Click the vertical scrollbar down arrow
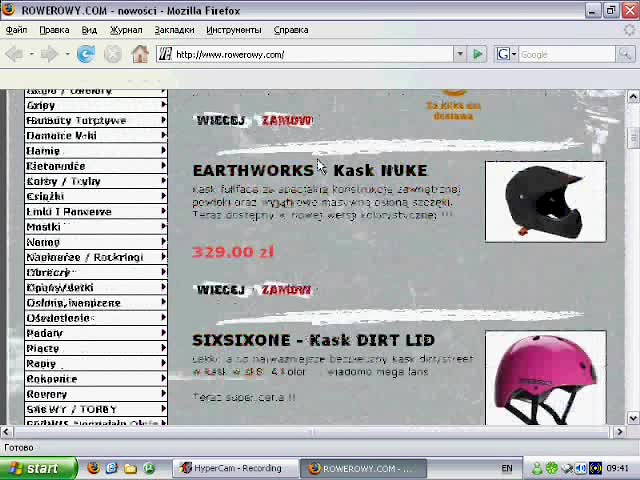640x480 pixels. tap(633, 418)
